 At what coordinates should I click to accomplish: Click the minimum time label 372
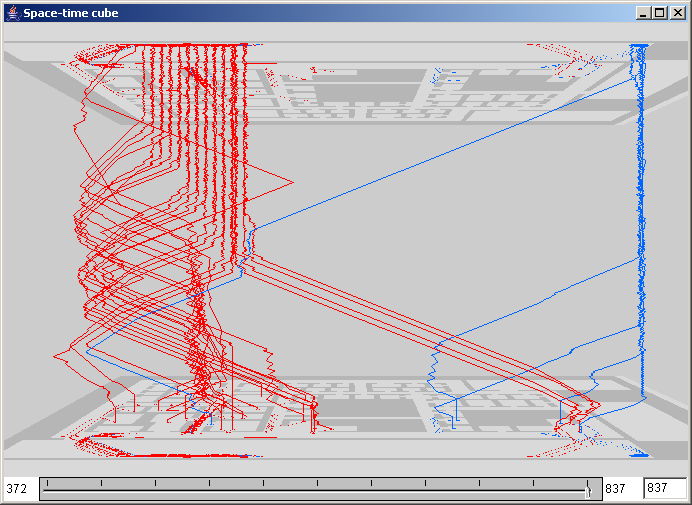click(x=17, y=489)
